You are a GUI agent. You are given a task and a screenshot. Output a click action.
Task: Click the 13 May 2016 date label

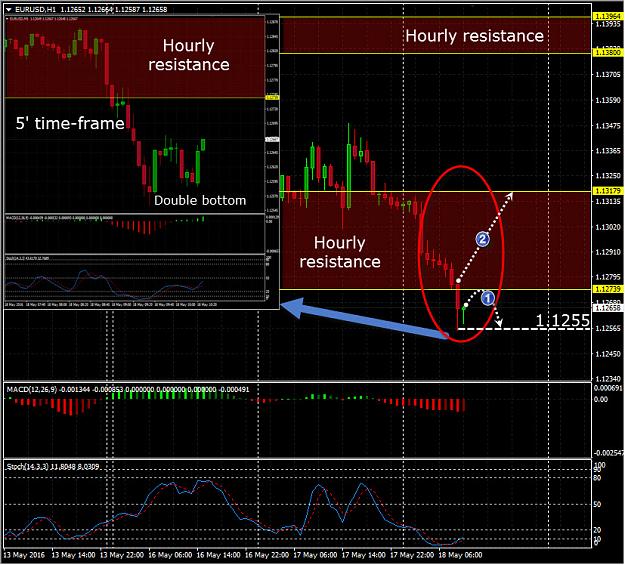[x=24, y=555]
